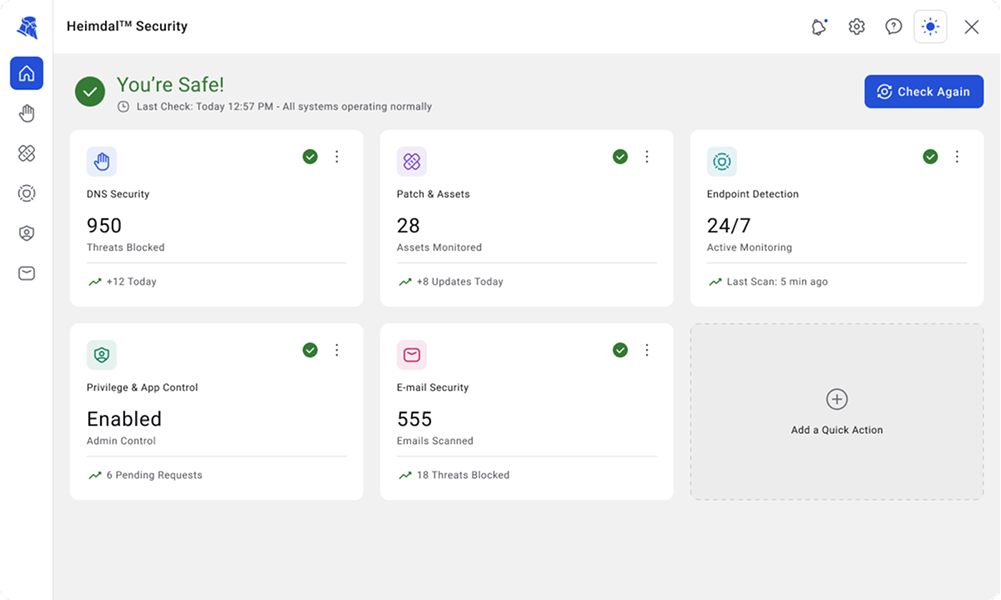
Task: Click the Check Again button
Action: pyautogui.click(x=924, y=92)
